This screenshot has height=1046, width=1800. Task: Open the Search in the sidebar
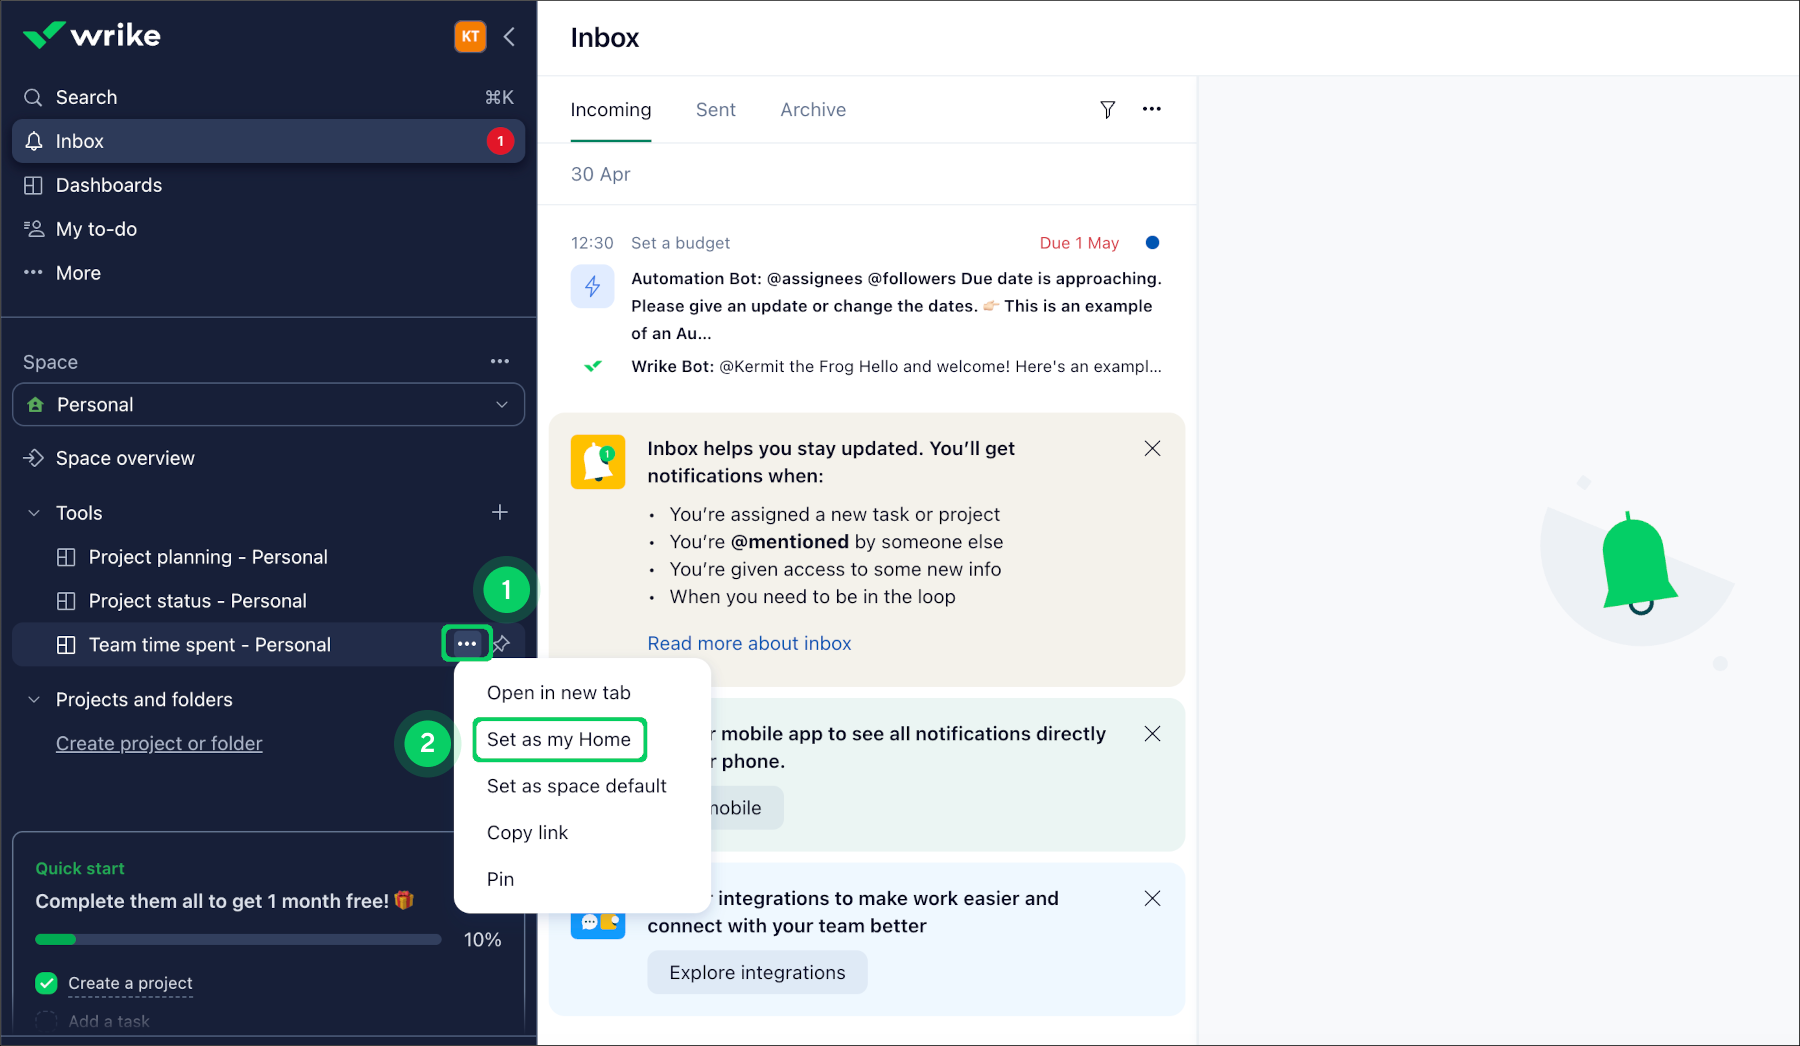(x=85, y=97)
